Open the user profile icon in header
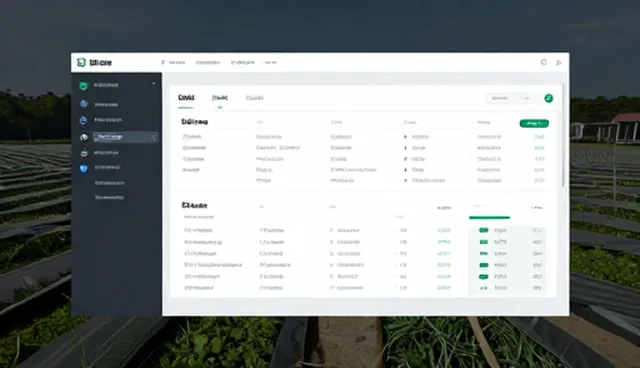Image resolution: width=640 pixels, height=368 pixels. tap(558, 62)
